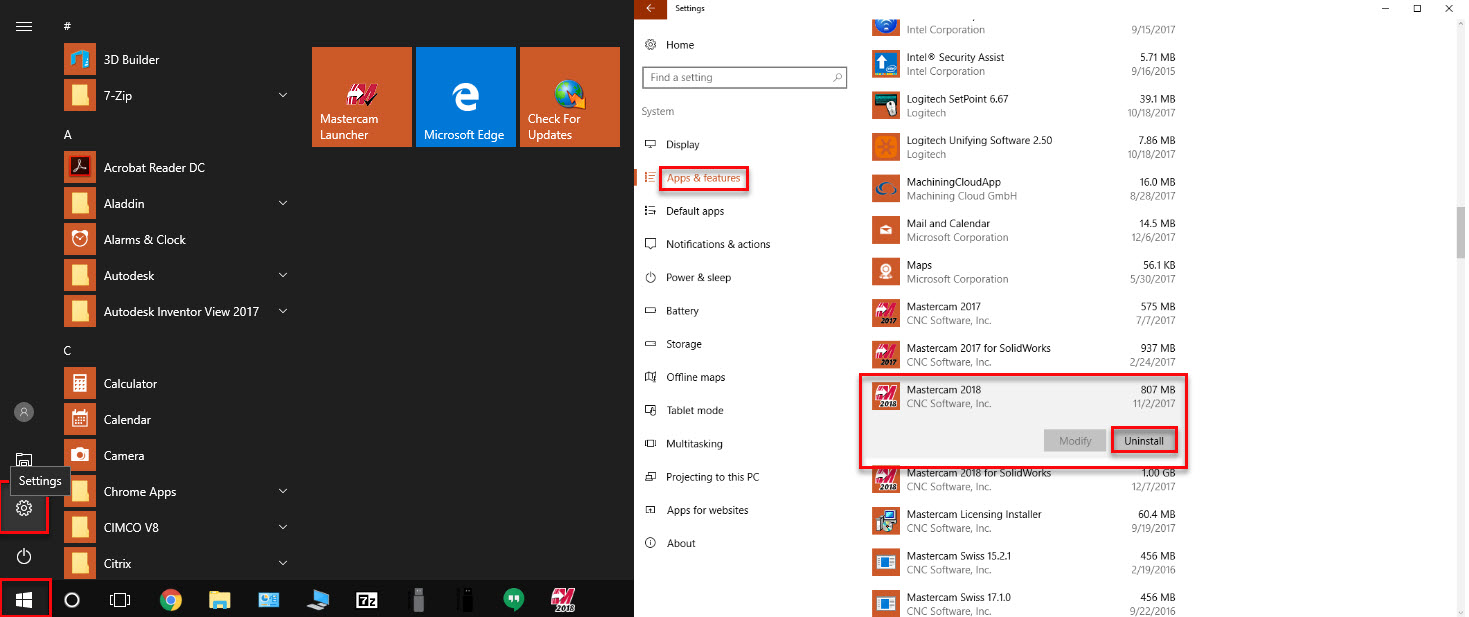Click the Power icon in Start menu
Screen dimensions: 1469x617
pyautogui.click(x=24, y=556)
